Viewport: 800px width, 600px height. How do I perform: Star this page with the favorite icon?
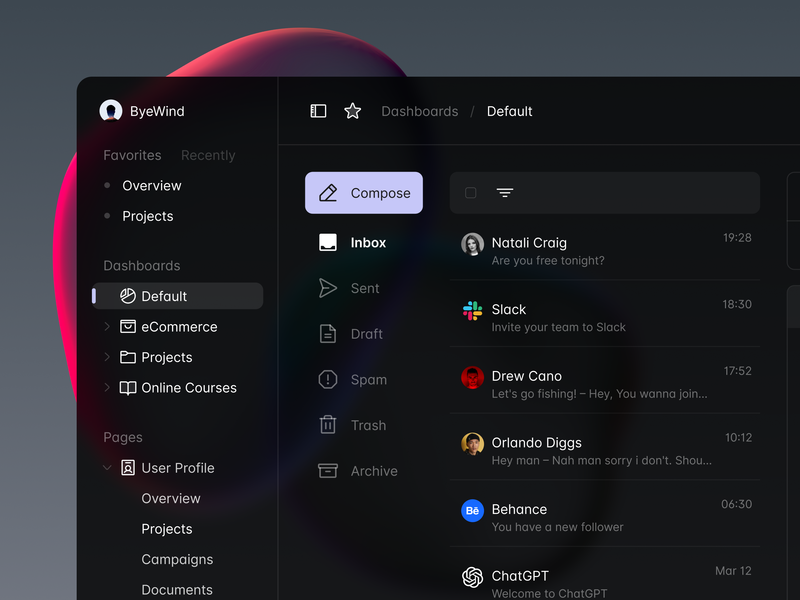353,111
